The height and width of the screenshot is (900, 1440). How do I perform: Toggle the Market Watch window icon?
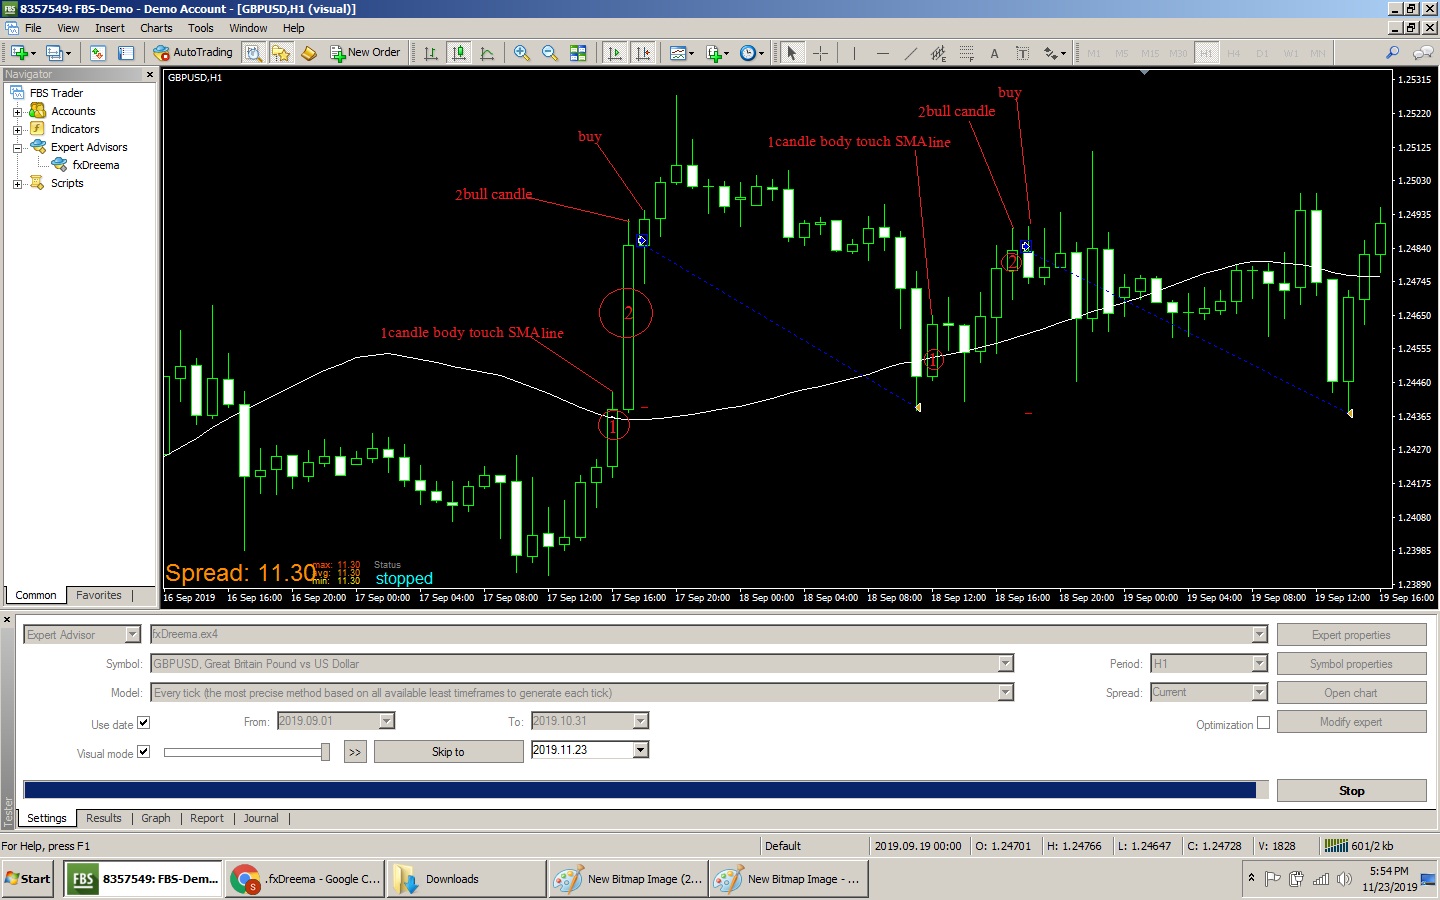[98, 53]
